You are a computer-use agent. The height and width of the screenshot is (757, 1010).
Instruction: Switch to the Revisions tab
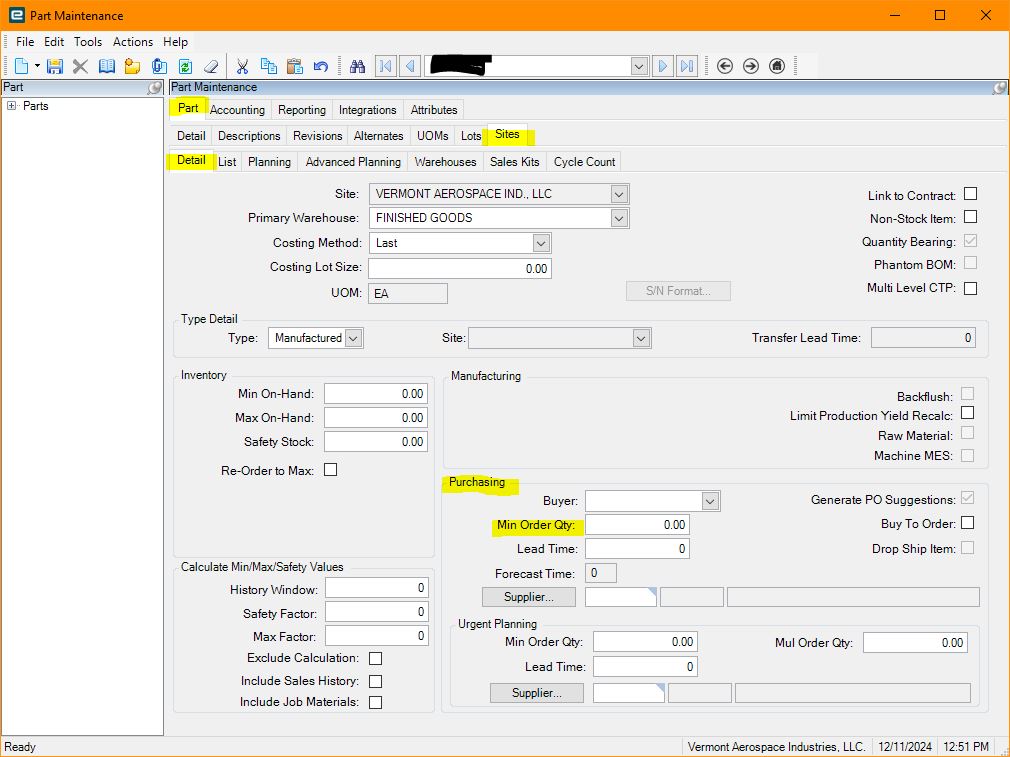click(x=318, y=136)
